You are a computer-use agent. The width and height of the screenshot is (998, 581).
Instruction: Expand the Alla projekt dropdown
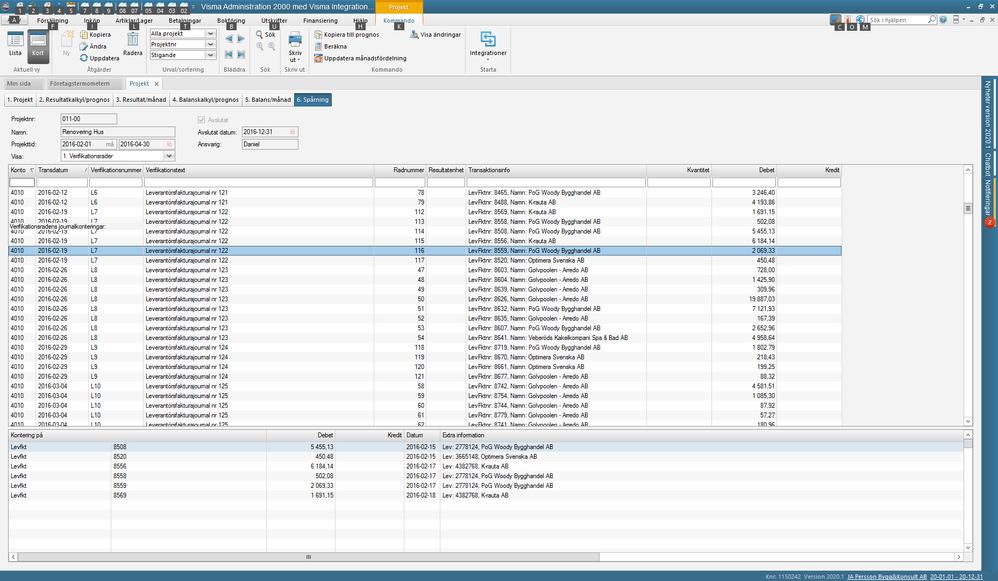[210, 34]
